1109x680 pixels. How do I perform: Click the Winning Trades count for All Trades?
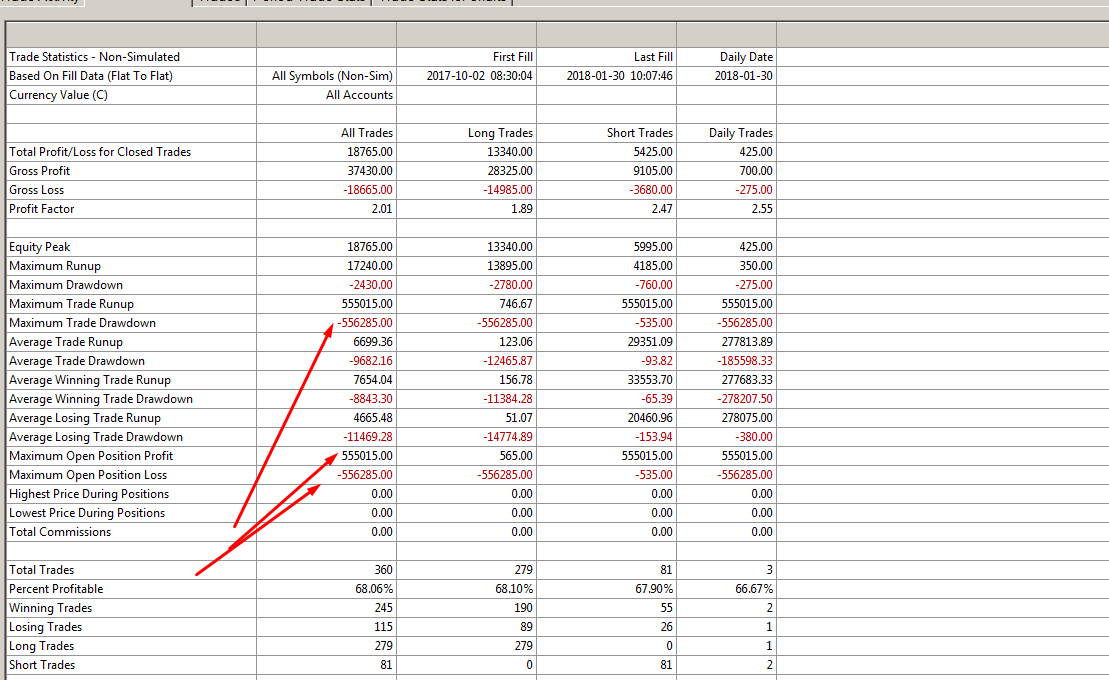tap(381, 608)
